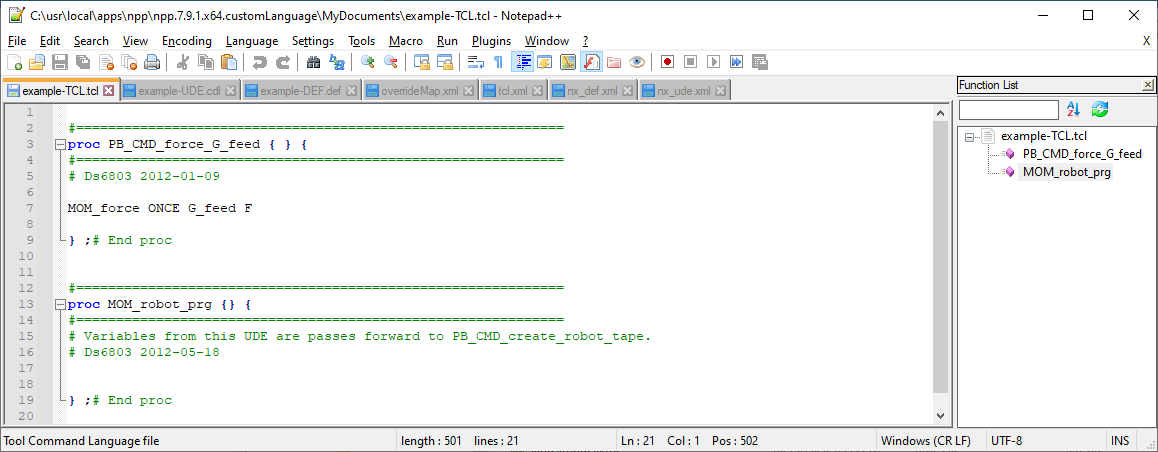Click the Save All toolbar icon
The height and width of the screenshot is (452, 1158).
pos(83,62)
